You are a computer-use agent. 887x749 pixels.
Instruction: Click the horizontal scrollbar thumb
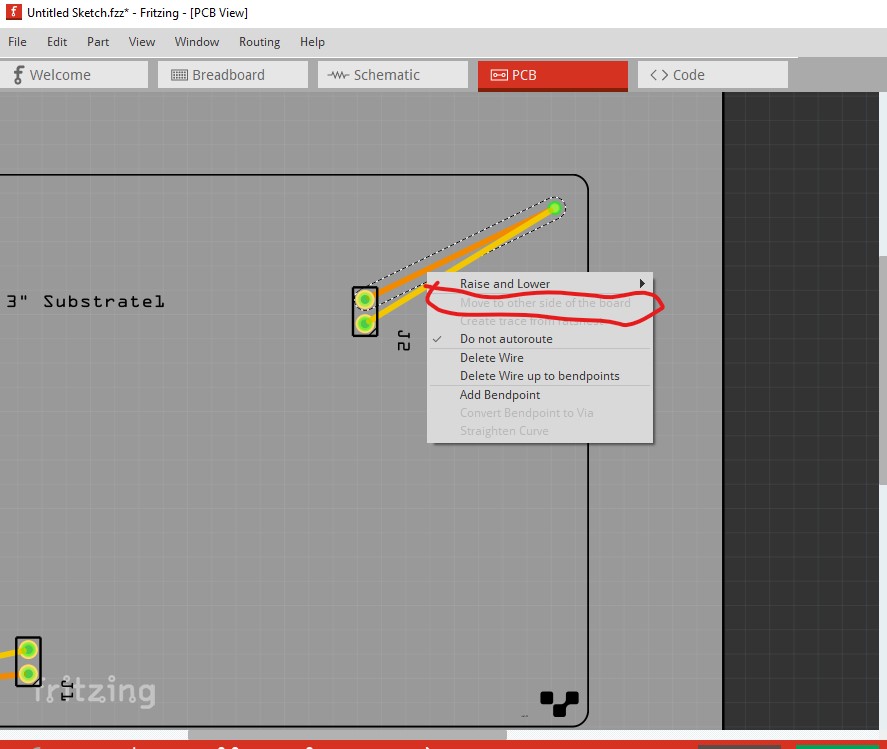click(347, 735)
